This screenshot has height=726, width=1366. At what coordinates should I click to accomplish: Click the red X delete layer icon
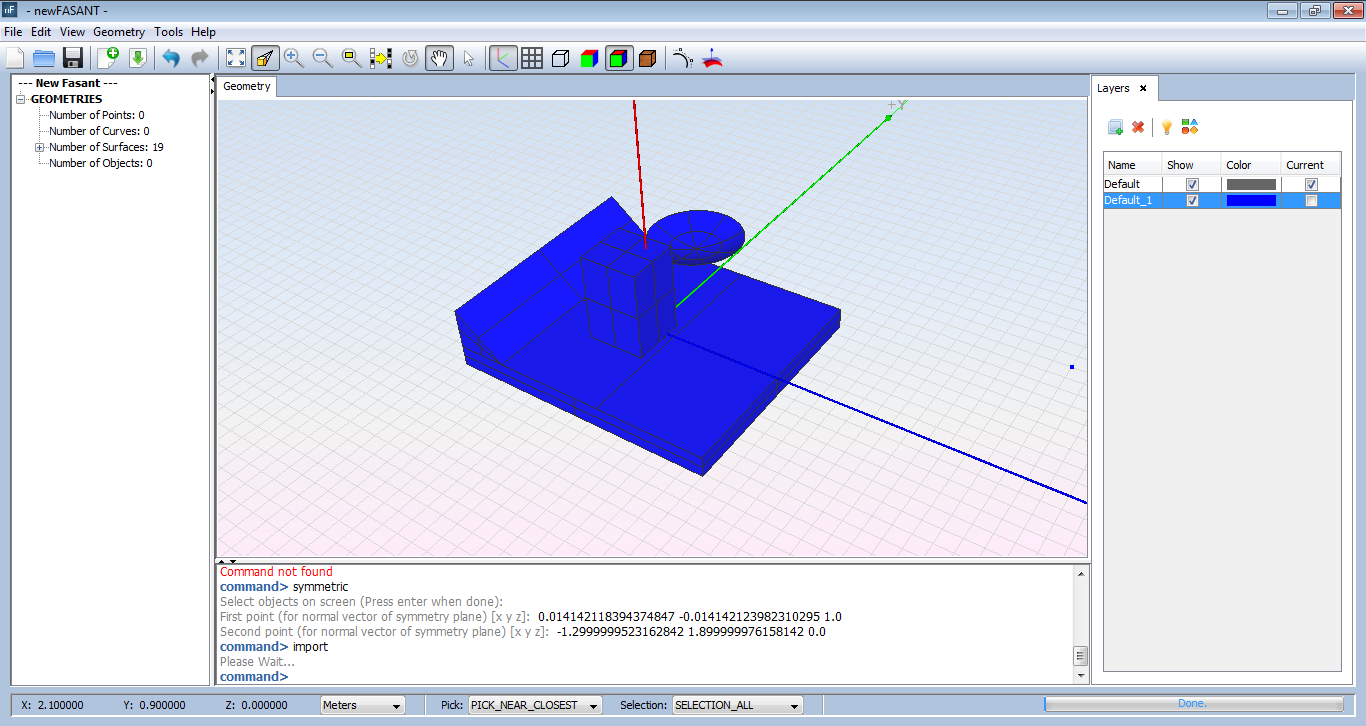[1138, 127]
